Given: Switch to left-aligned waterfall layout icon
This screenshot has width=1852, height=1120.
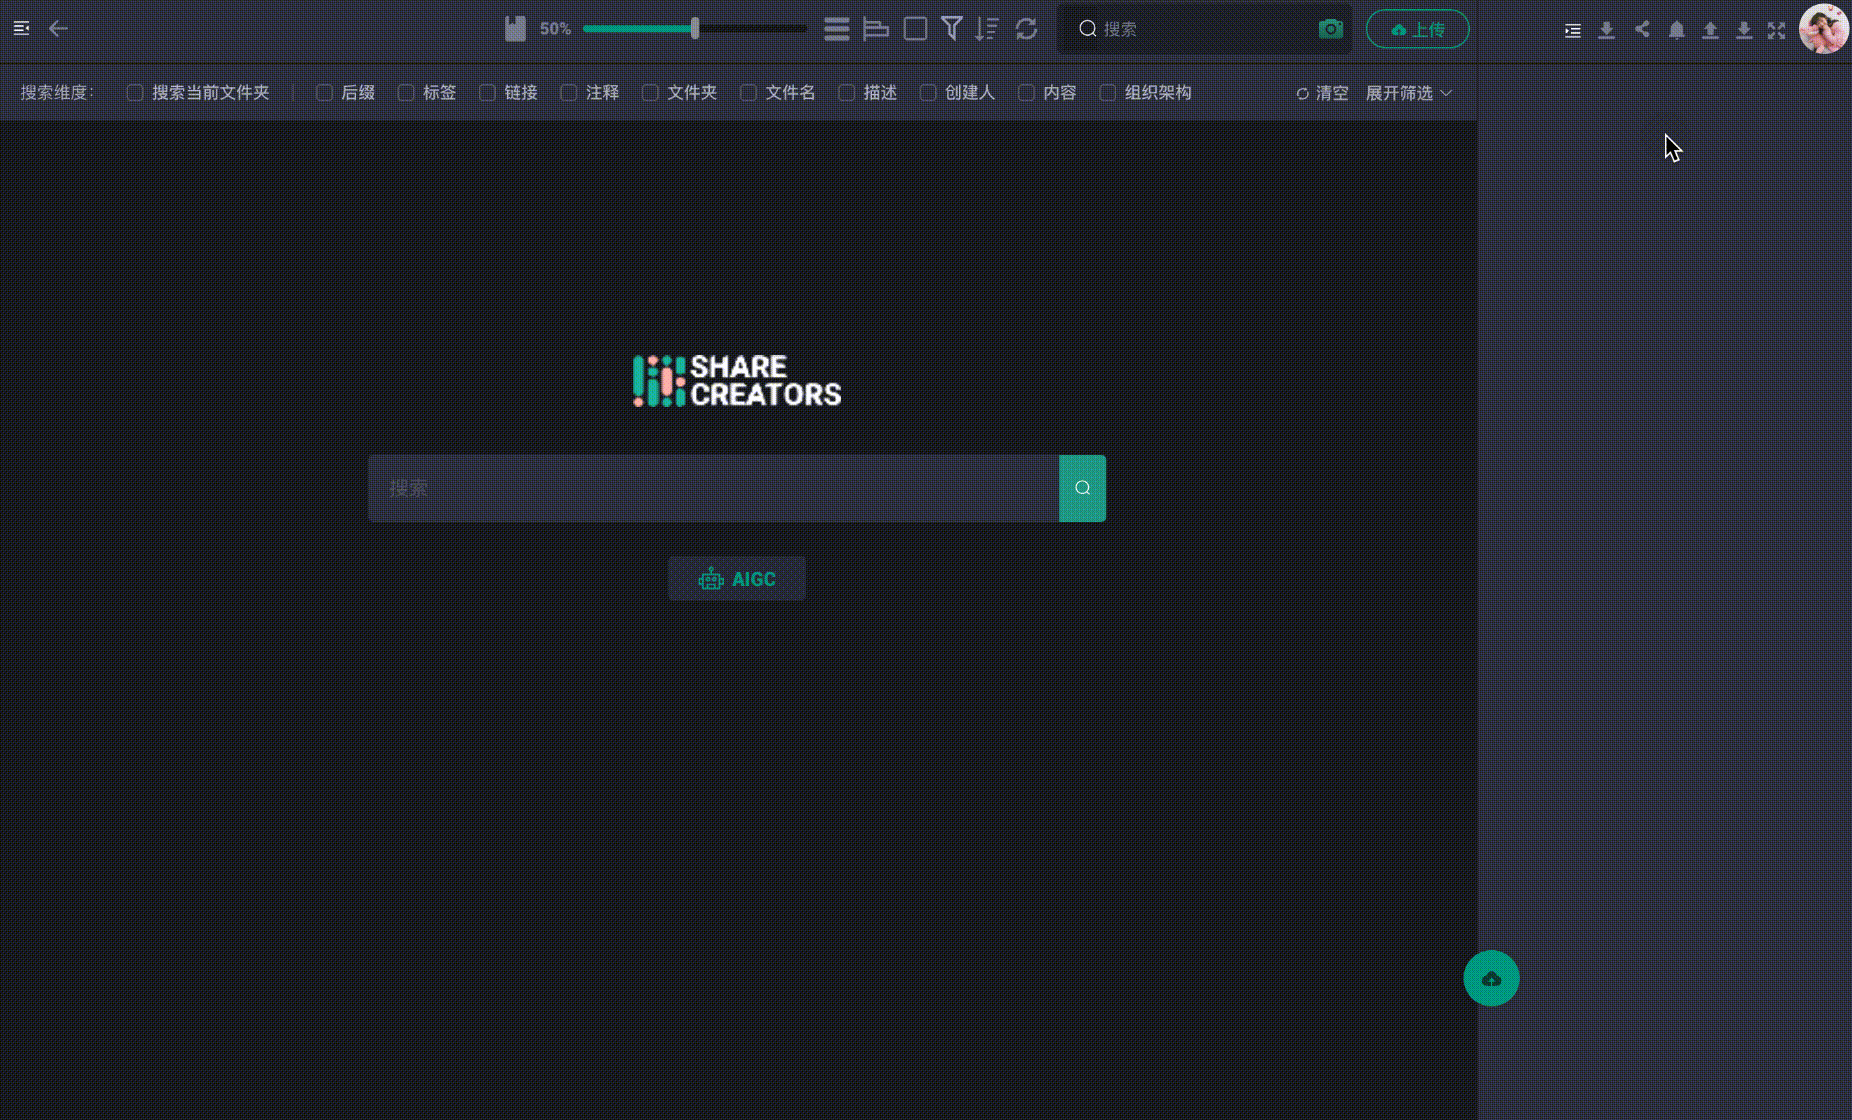Looking at the screenshot, I should coord(876,29).
